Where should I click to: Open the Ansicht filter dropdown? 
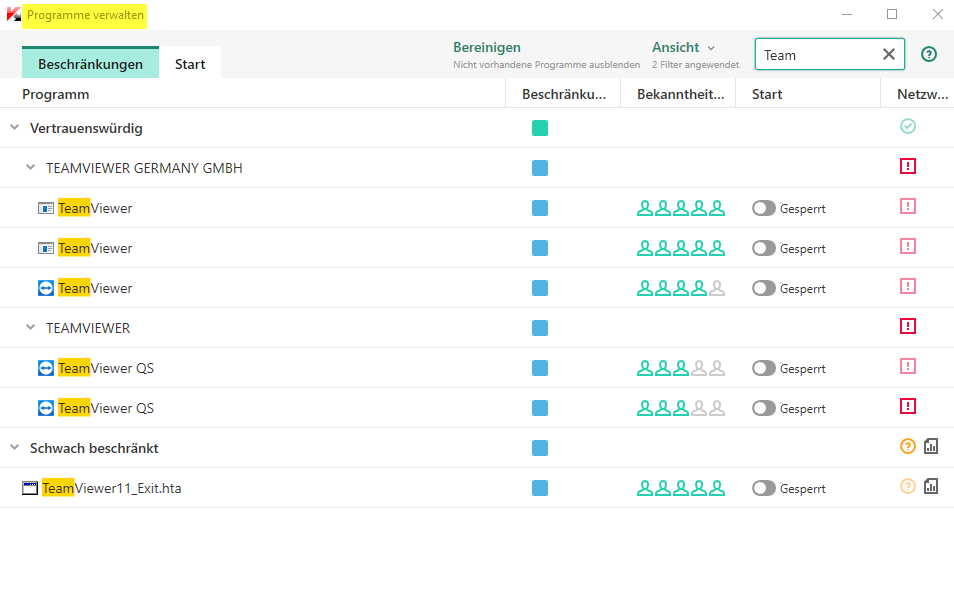tap(684, 47)
